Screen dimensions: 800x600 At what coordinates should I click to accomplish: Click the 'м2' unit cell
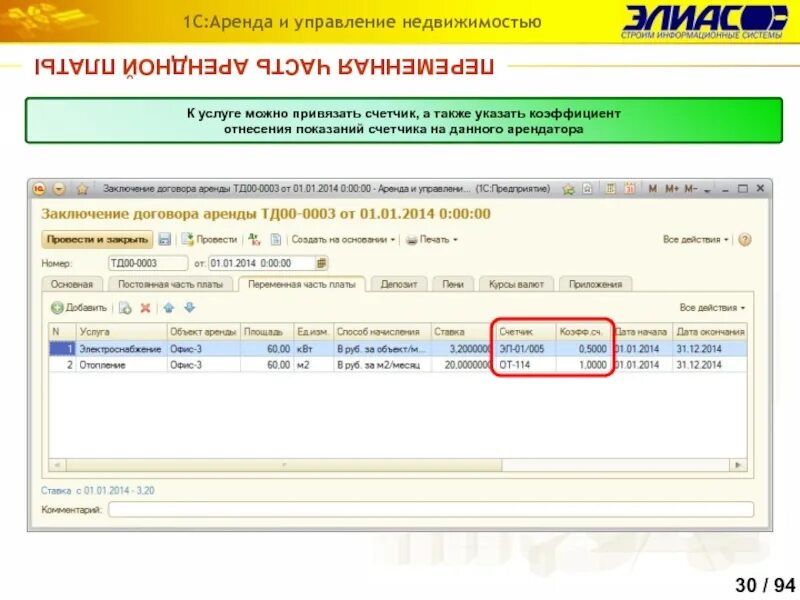[x=314, y=365]
